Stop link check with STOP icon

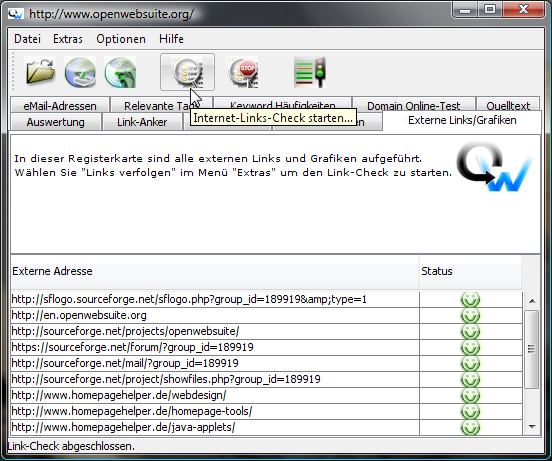[x=243, y=72]
